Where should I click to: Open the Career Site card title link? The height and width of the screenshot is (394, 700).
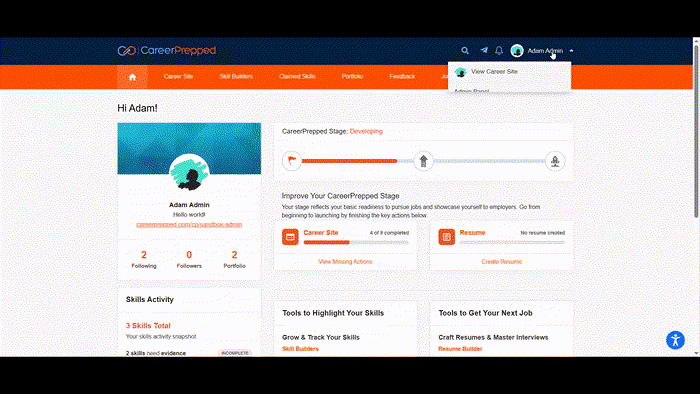pos(321,232)
